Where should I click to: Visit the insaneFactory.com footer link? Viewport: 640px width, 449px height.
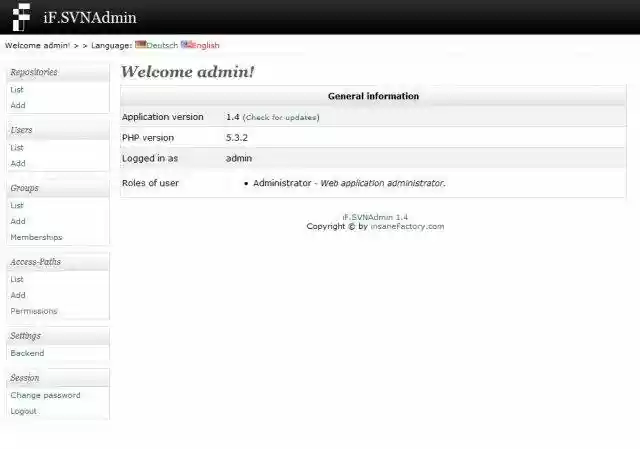click(407, 226)
